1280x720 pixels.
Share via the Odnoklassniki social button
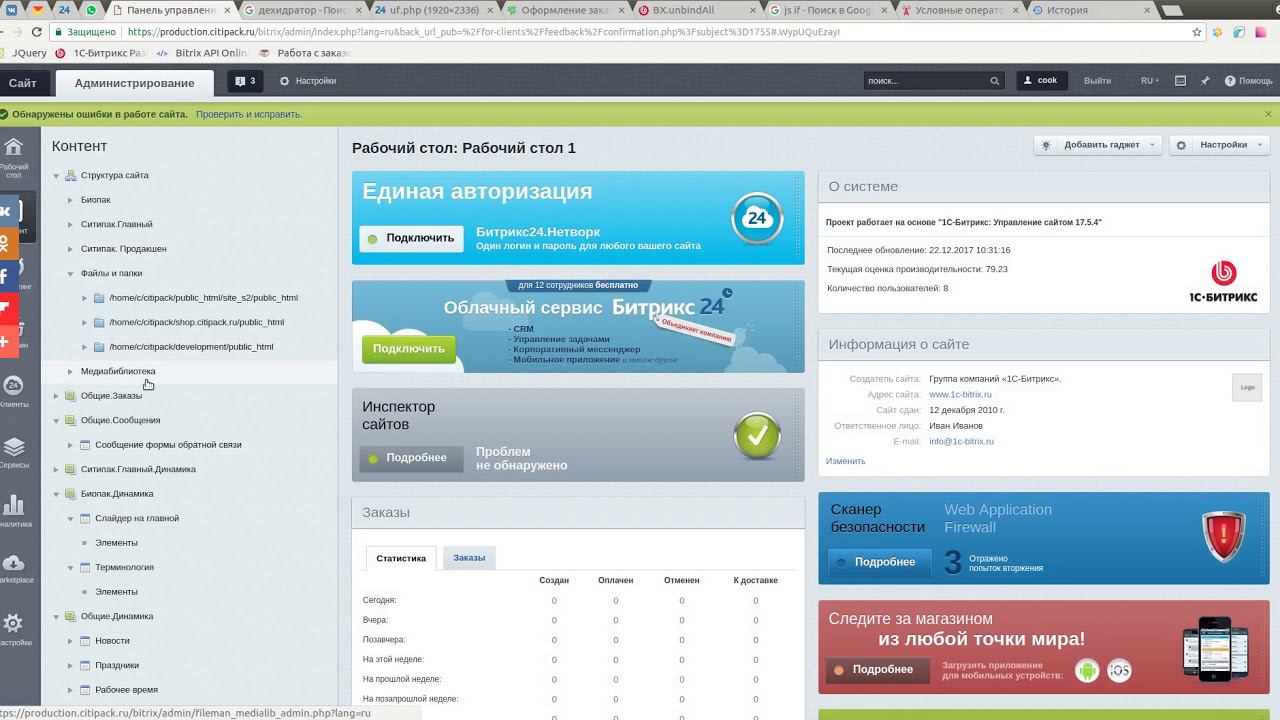tap(8, 243)
